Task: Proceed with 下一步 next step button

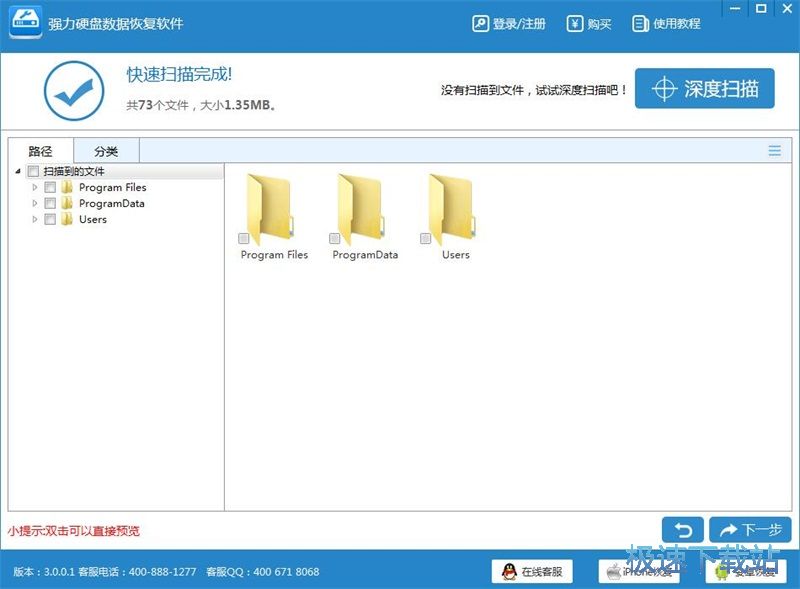Action: pyautogui.click(x=750, y=530)
